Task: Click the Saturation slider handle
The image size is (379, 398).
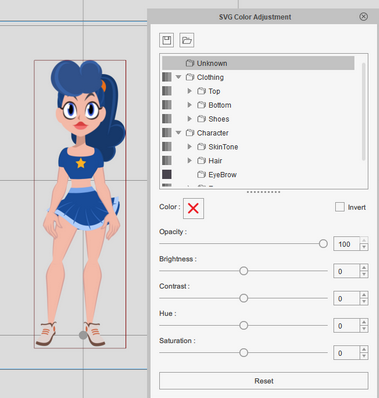Action: coord(244,353)
